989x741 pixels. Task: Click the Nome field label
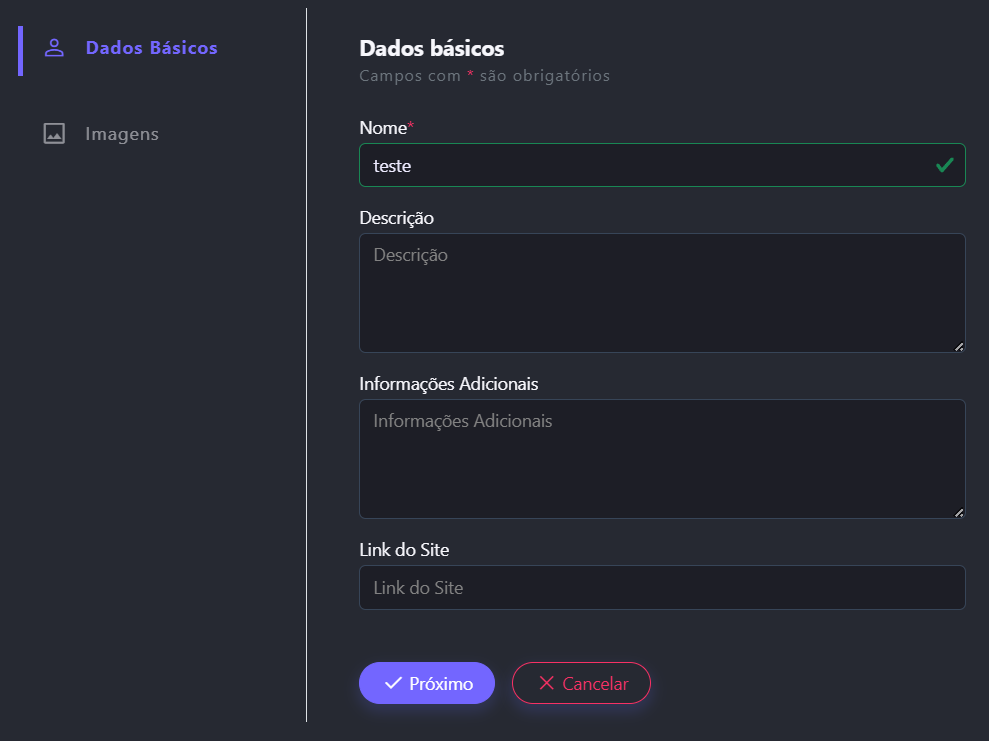[385, 128]
